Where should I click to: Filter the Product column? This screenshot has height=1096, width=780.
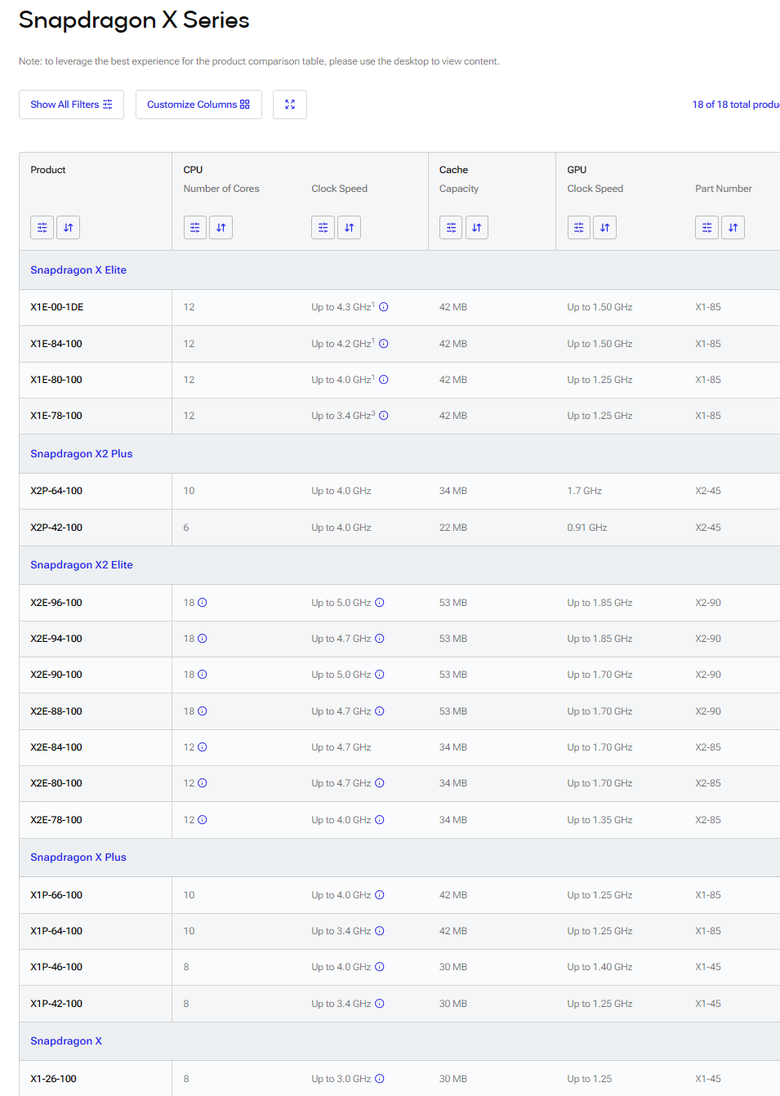[x=42, y=227]
